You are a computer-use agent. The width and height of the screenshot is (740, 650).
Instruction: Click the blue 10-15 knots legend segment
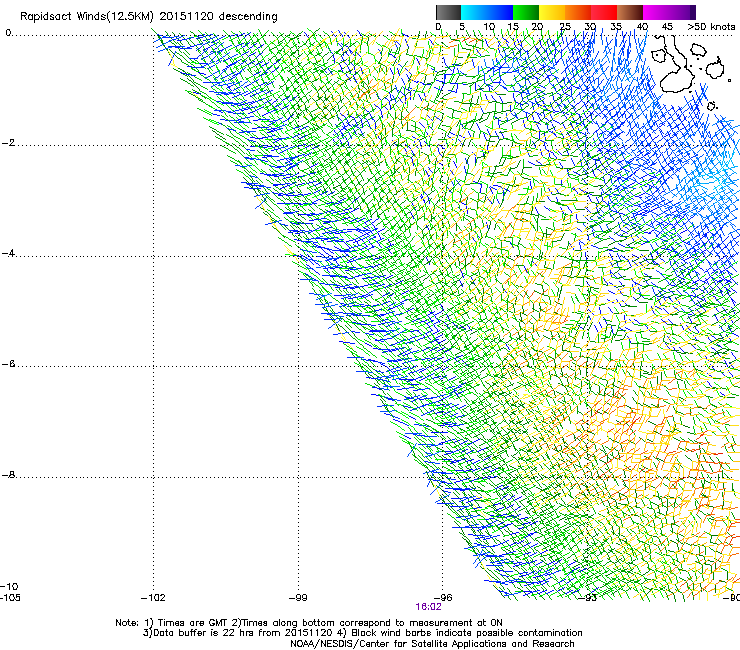[500, 12]
